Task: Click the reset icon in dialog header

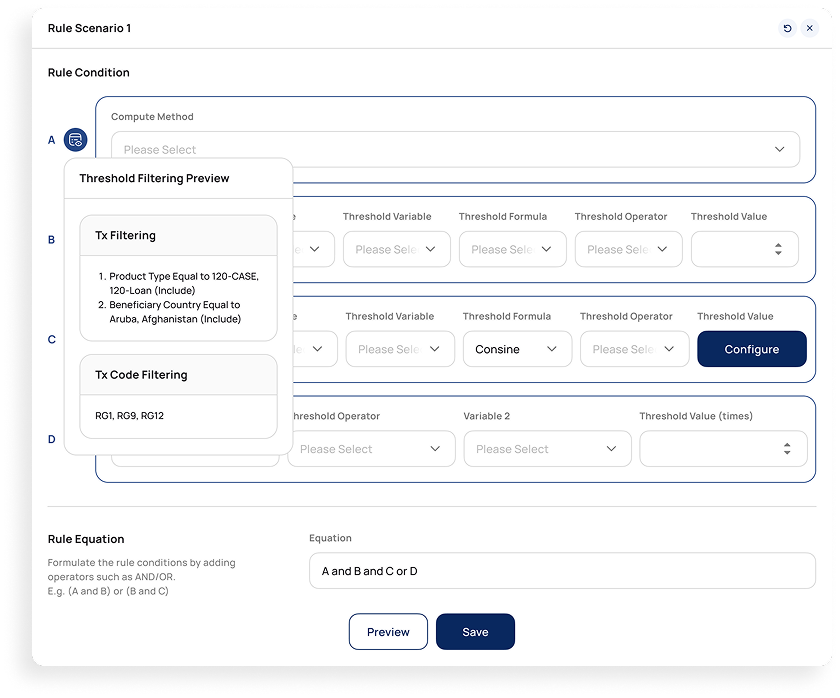Action: pyautogui.click(x=787, y=28)
